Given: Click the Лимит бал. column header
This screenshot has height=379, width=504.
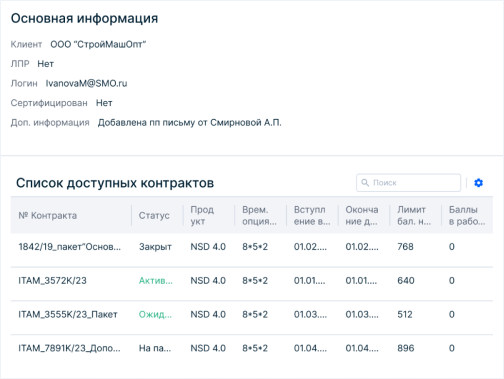Looking at the screenshot, I should (x=414, y=215).
